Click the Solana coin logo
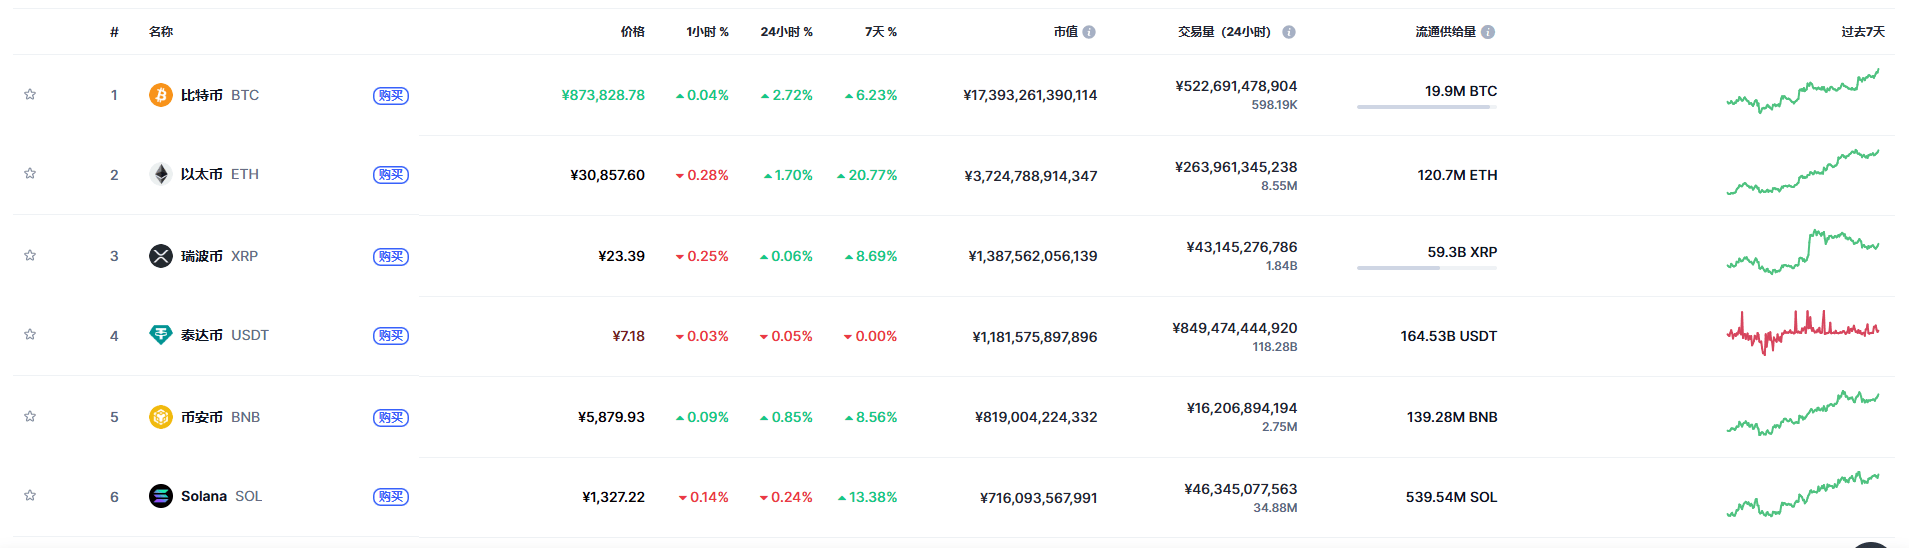The image size is (1909, 548). (161, 496)
